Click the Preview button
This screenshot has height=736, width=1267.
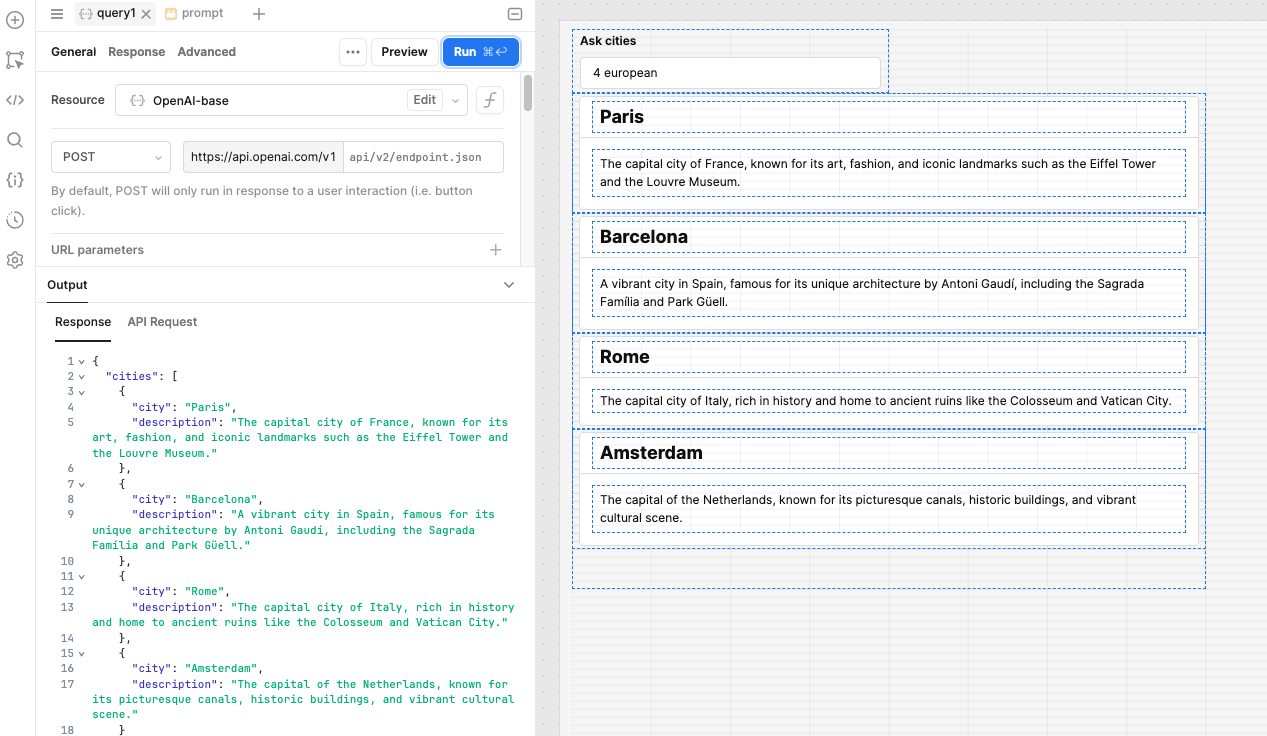coord(404,52)
